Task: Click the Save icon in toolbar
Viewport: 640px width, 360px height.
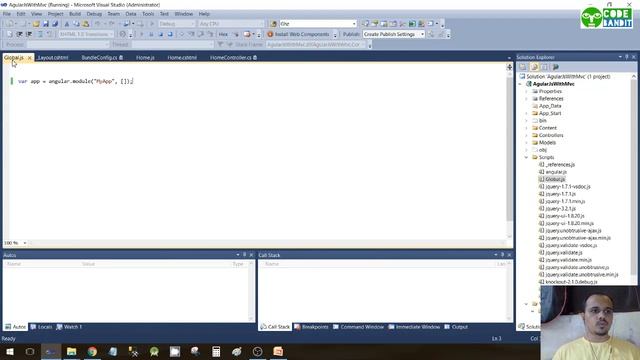Action: click(x=46, y=24)
